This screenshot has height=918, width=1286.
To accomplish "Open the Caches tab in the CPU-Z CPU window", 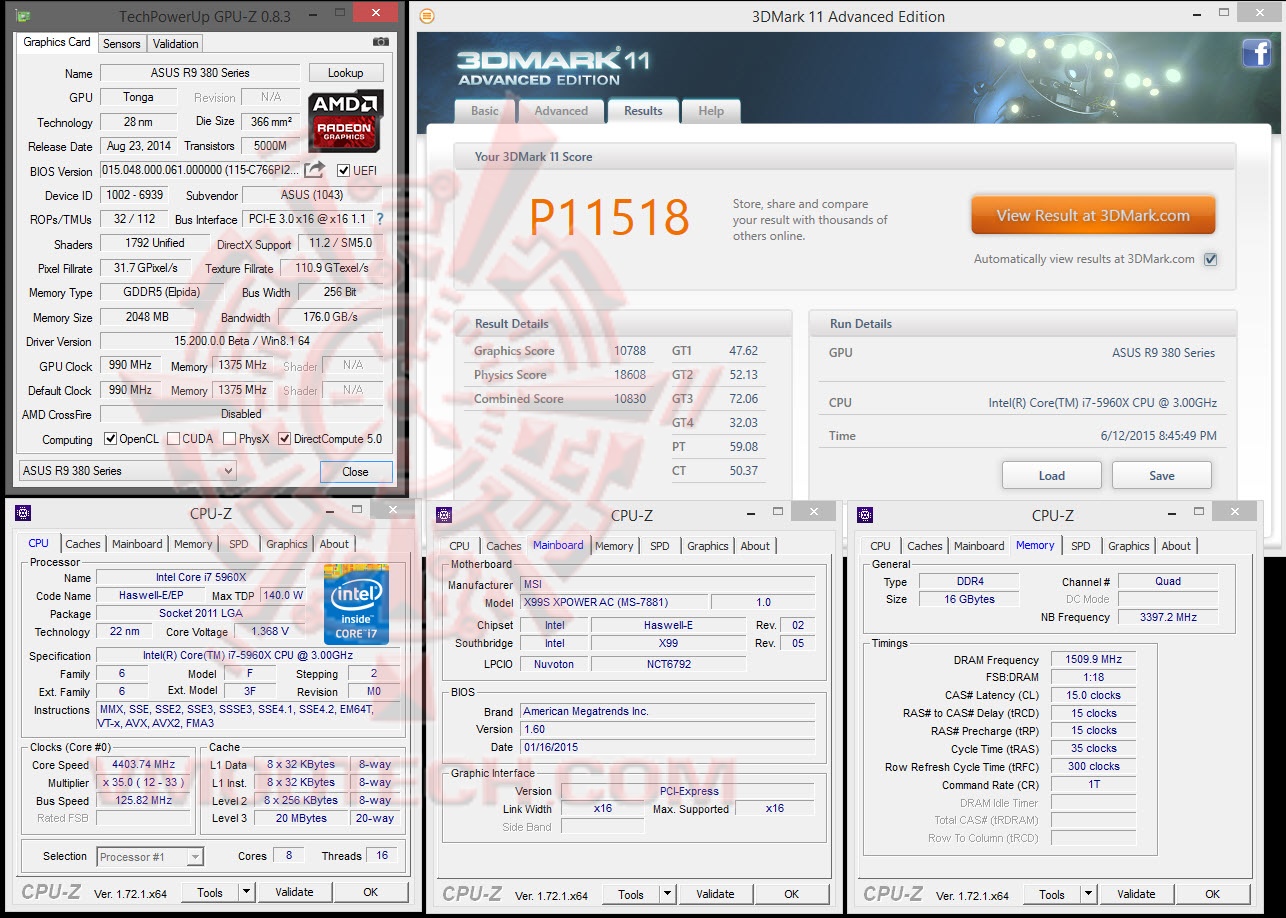I will [83, 544].
